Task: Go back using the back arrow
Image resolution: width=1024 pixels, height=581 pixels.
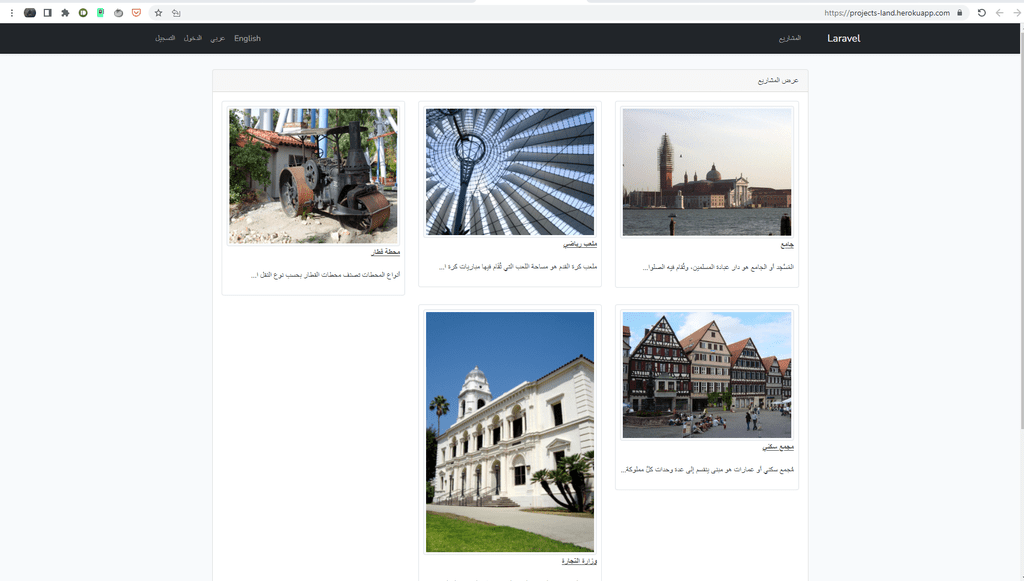Action: tap(1017, 12)
